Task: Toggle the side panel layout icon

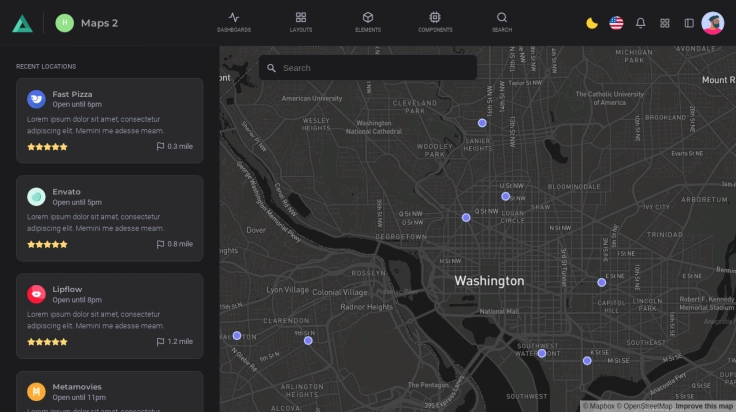Action: [x=689, y=23]
